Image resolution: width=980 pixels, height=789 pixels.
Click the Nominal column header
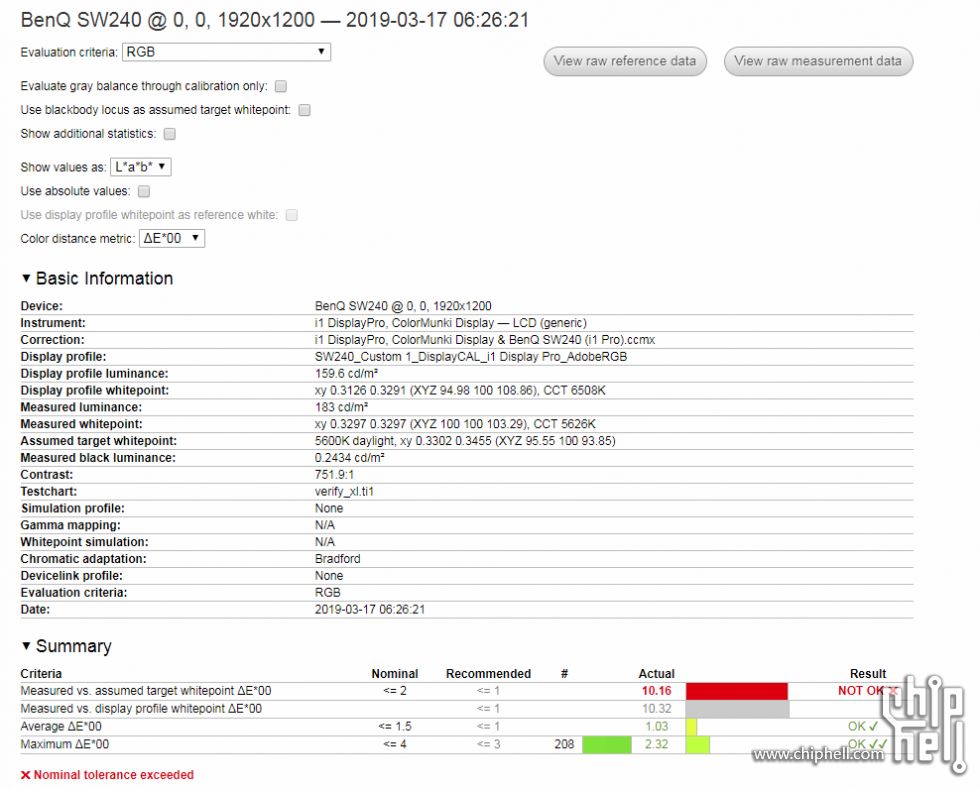coord(394,674)
